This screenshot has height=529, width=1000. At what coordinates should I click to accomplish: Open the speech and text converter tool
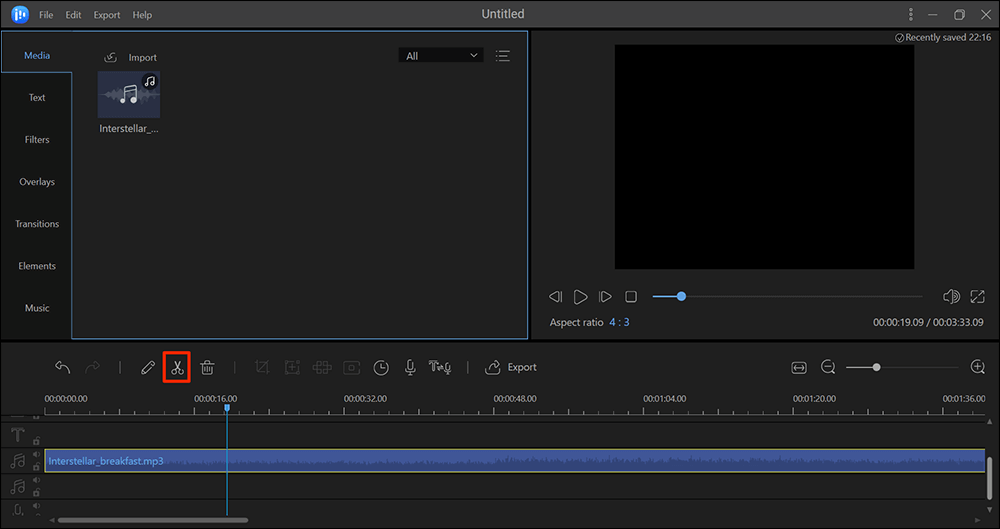coord(440,368)
